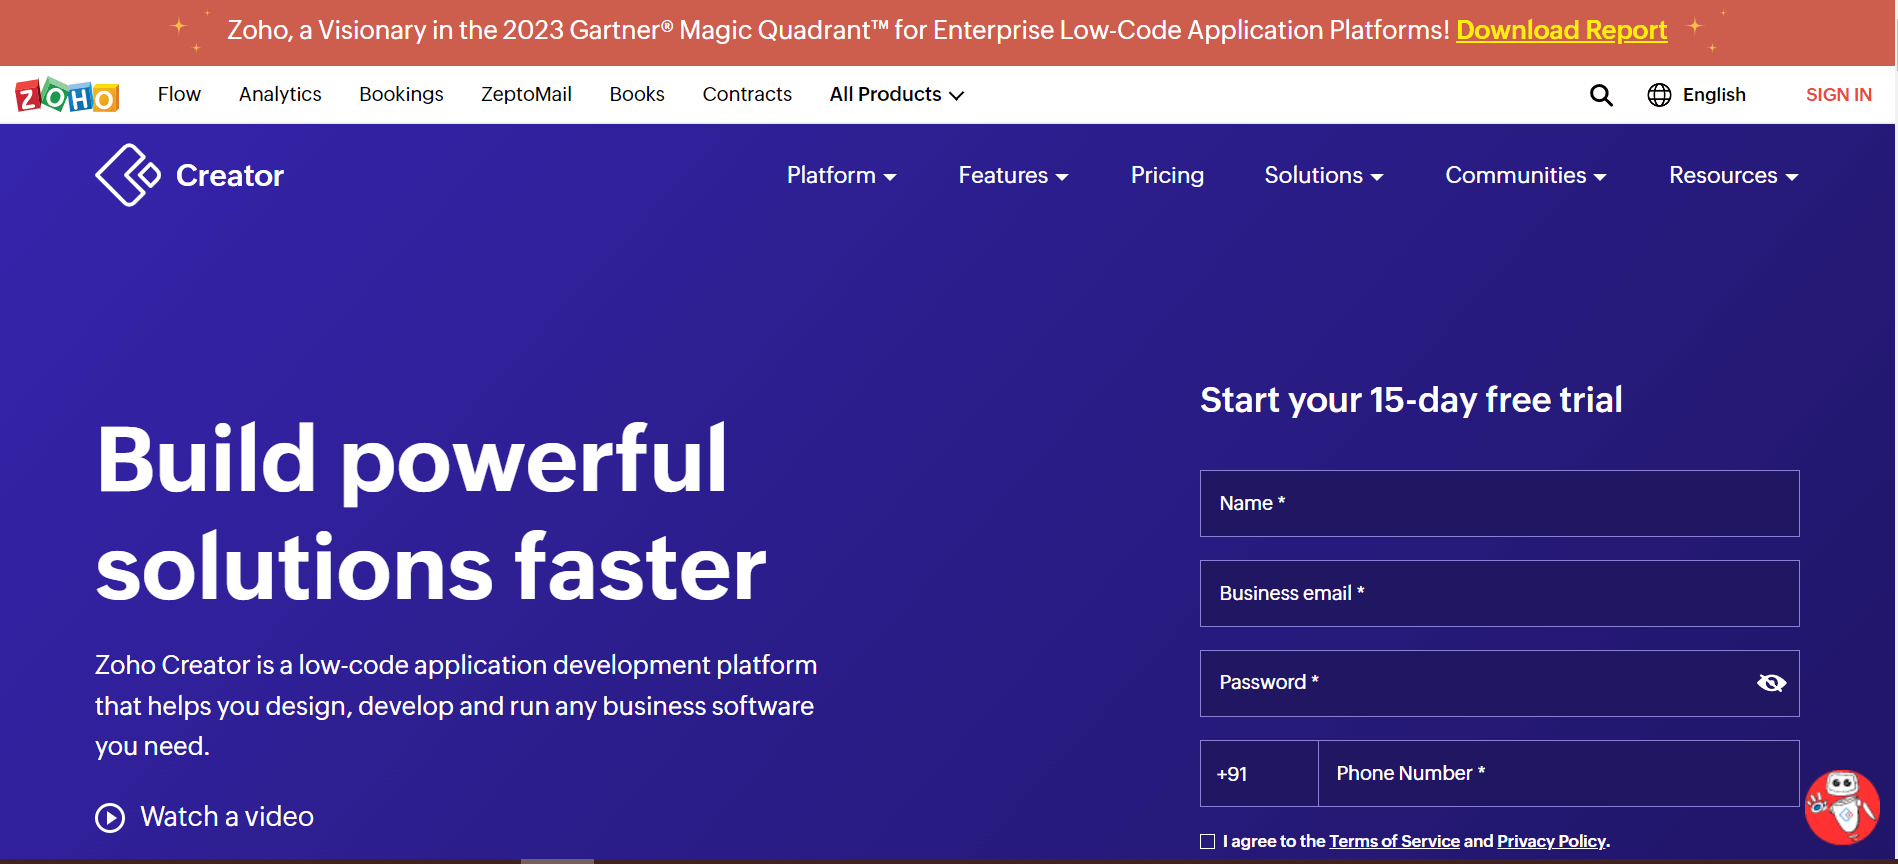This screenshot has height=864, width=1898.
Task: Click the Zoho logo icon
Action: [67, 95]
